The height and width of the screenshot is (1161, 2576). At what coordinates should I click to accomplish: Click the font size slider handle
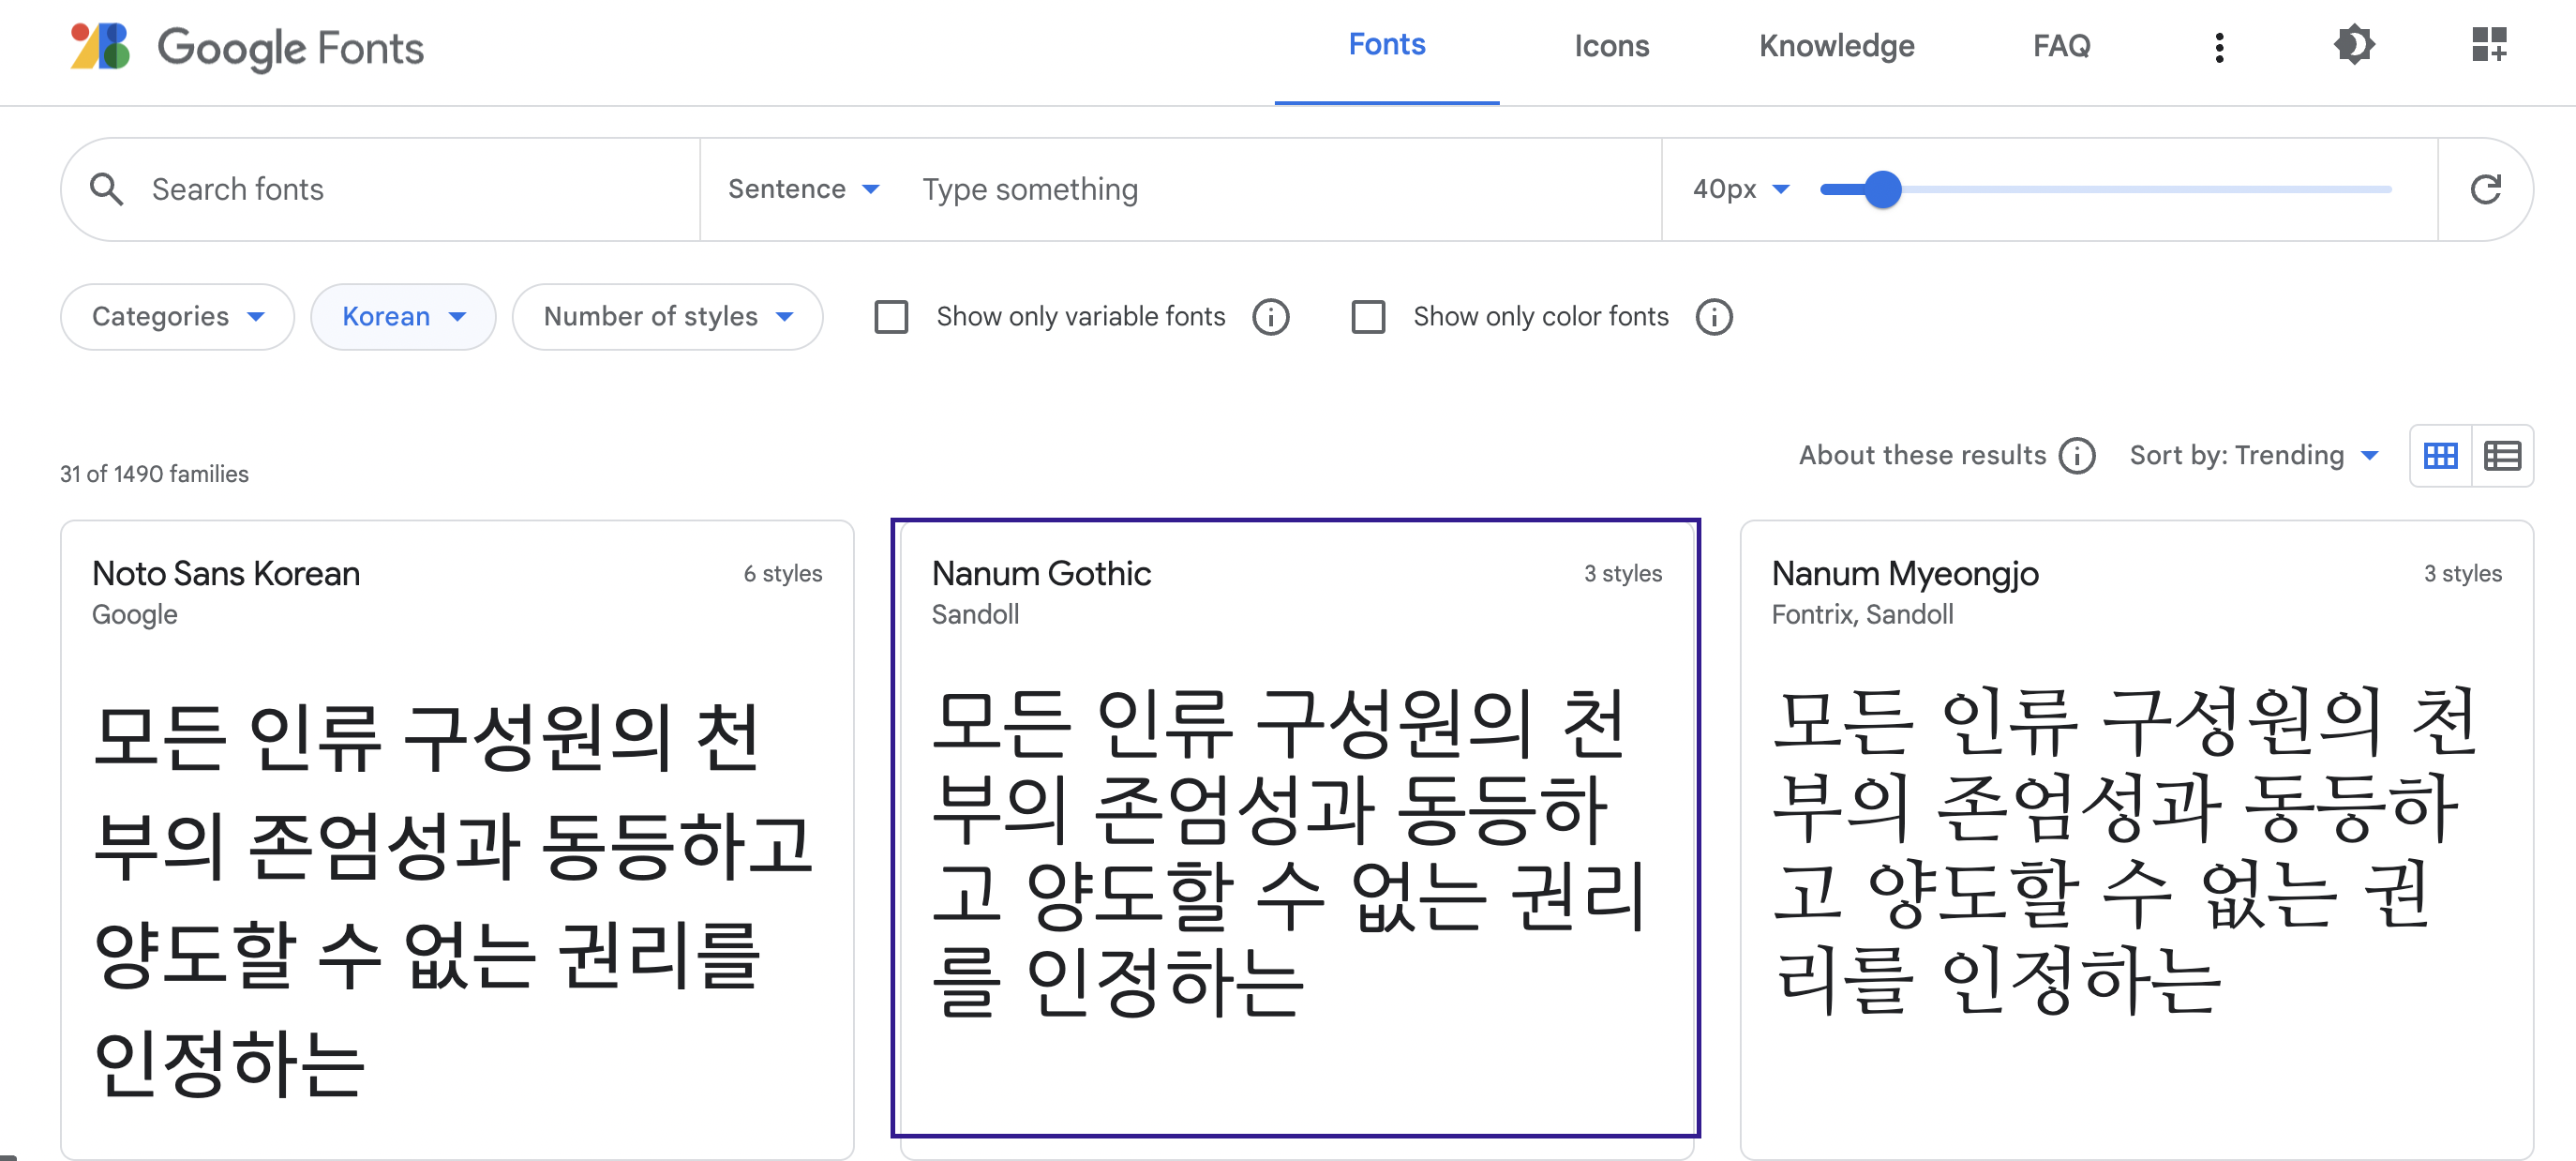point(1882,189)
